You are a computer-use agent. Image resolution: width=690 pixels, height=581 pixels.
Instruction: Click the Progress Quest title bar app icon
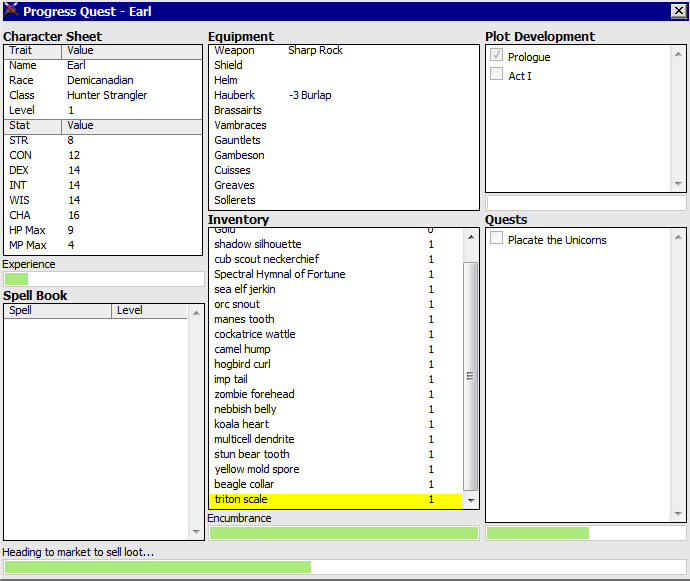point(11,11)
